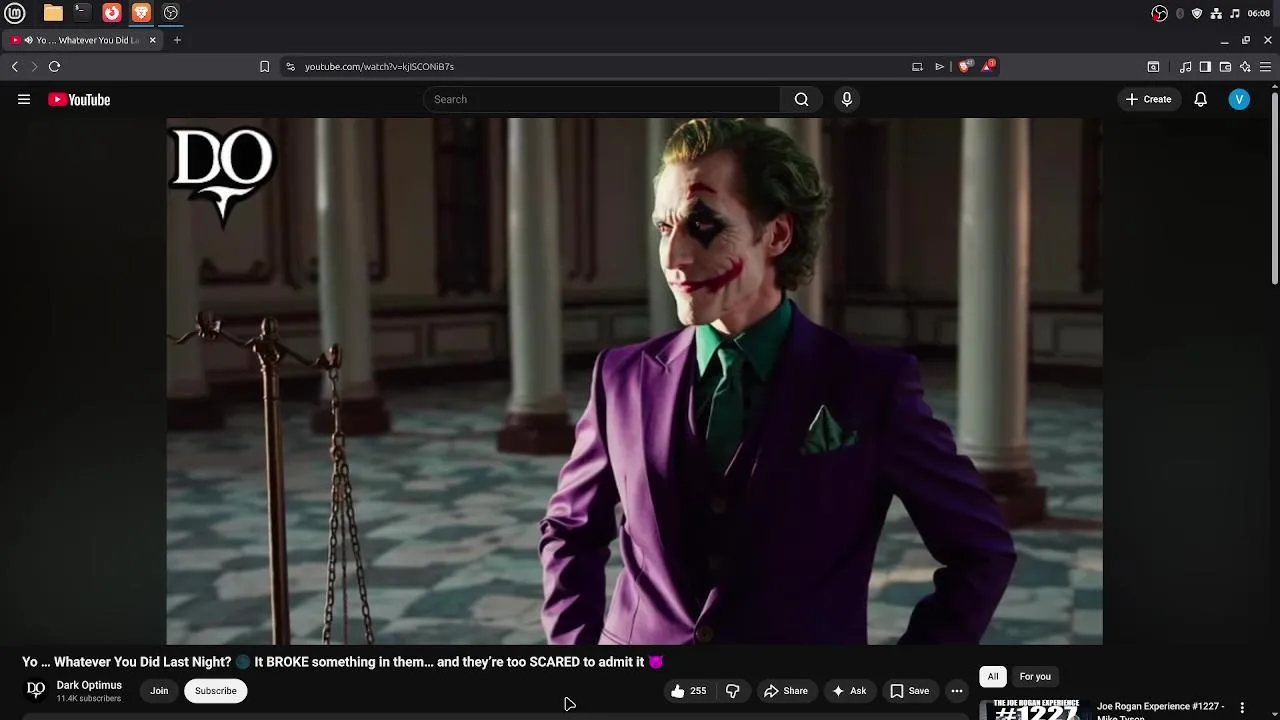1280x720 pixels.
Task: Open the Dark Optimus channel avatar
Action: click(36, 690)
